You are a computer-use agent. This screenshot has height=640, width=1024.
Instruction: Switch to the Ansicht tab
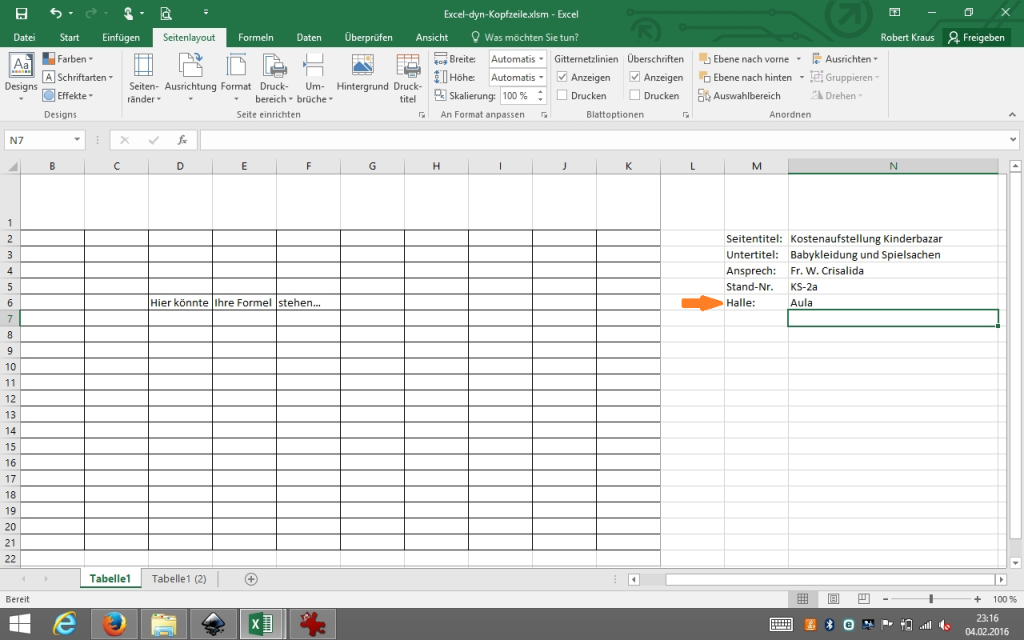(432, 37)
